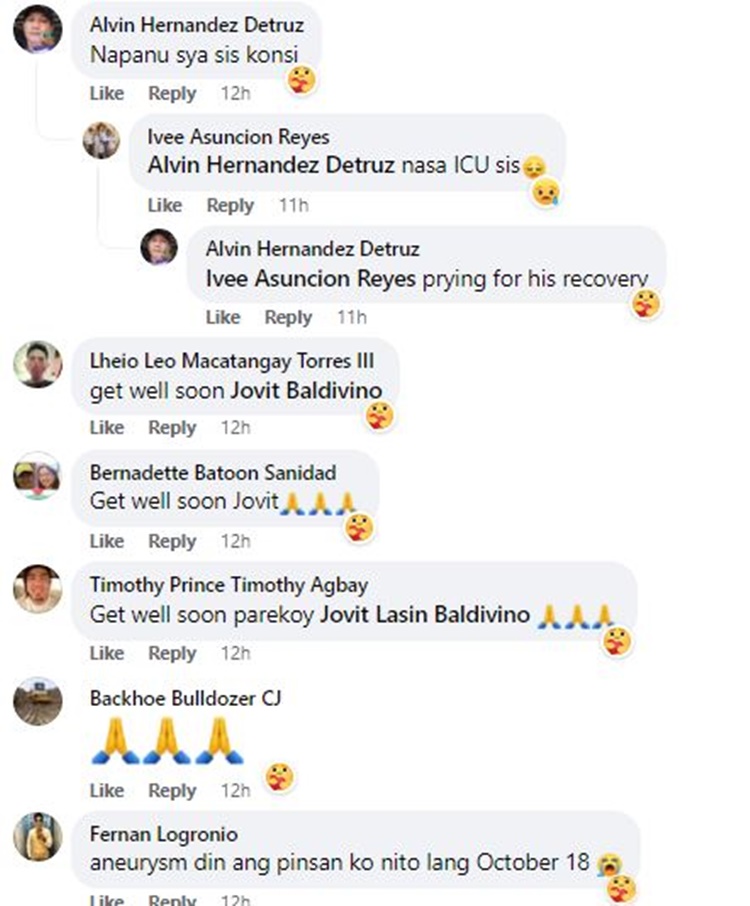750x906 pixels.
Task: Click care reaction on Bernadette Batoon Sanidad's comment
Action: pos(359,528)
